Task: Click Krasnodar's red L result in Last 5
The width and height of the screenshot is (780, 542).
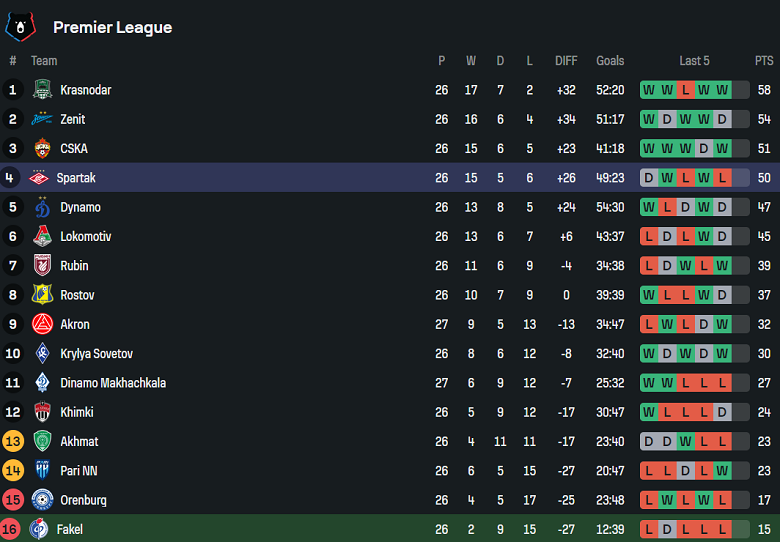Action: tap(686, 90)
